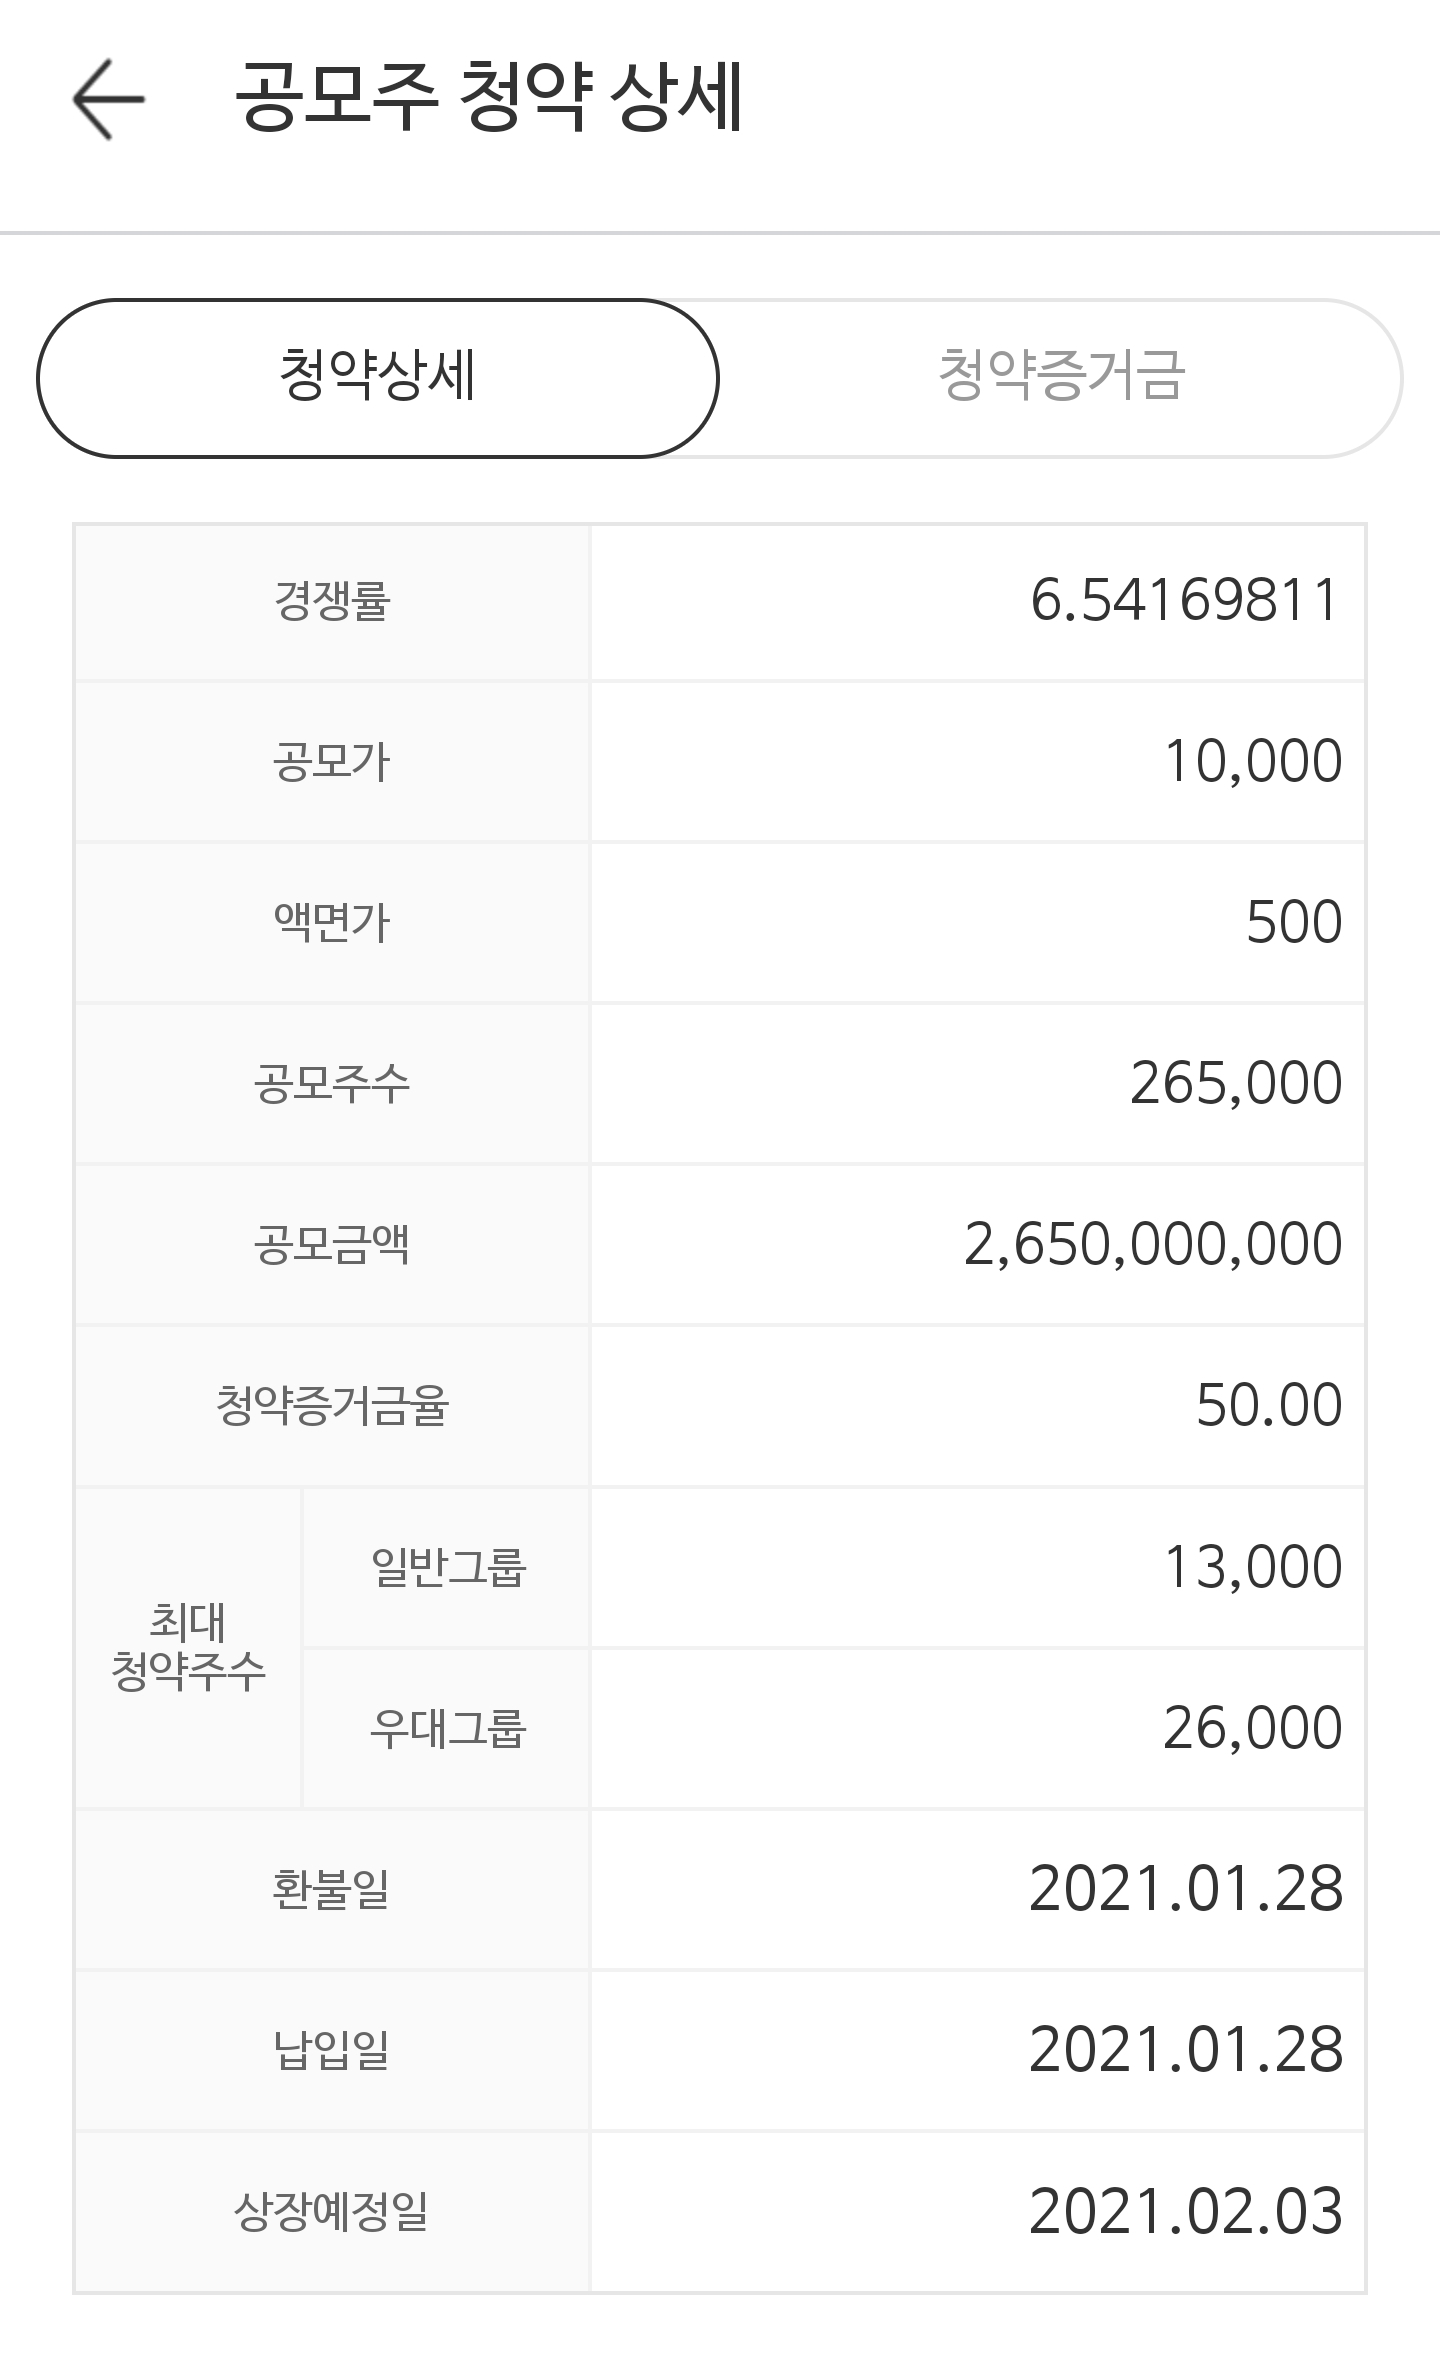
Task: Tap the 경쟁률 row label
Action: pos(332,601)
